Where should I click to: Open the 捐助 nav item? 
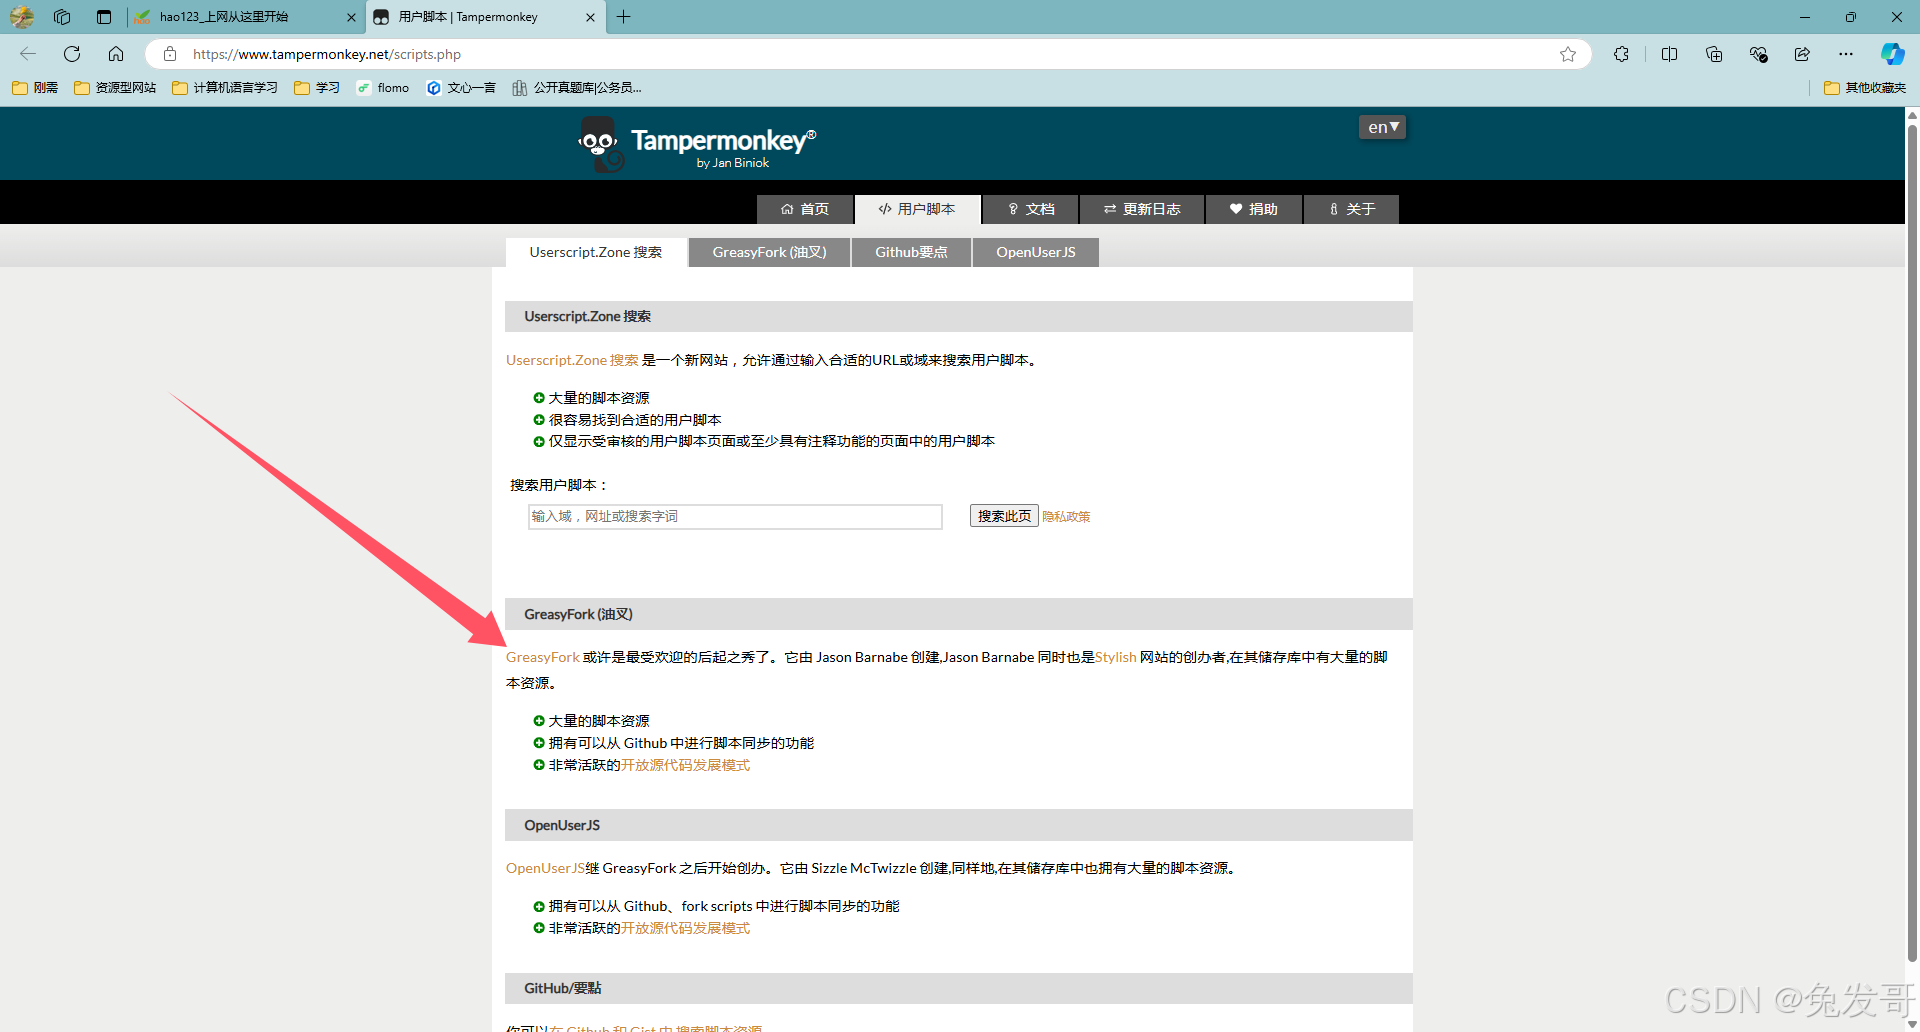coord(1254,209)
